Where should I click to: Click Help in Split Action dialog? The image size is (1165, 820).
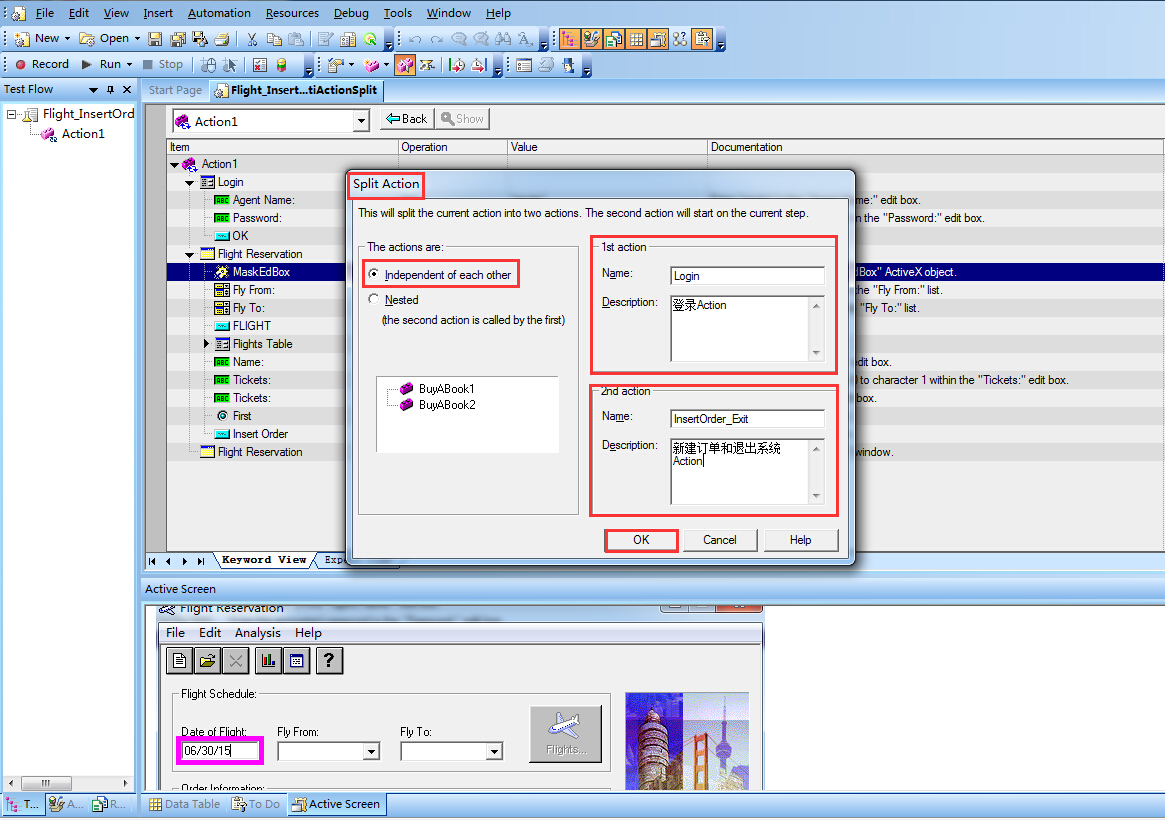coord(800,540)
